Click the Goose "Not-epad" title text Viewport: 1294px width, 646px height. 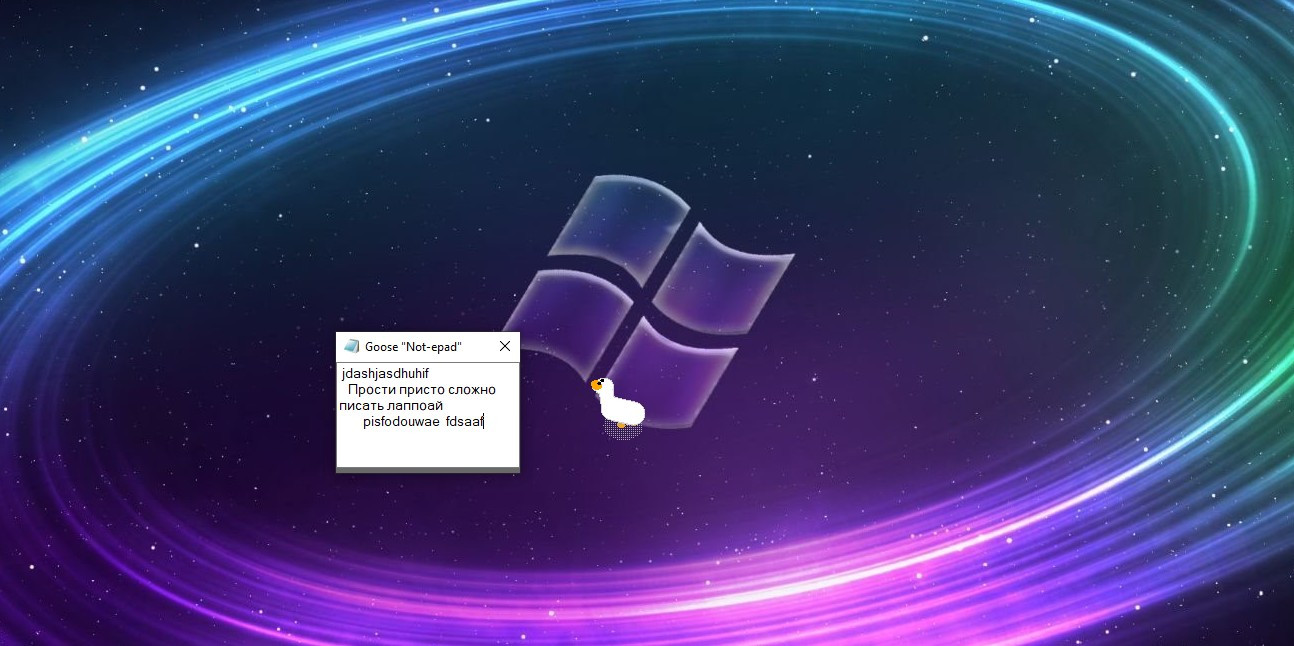click(413, 346)
